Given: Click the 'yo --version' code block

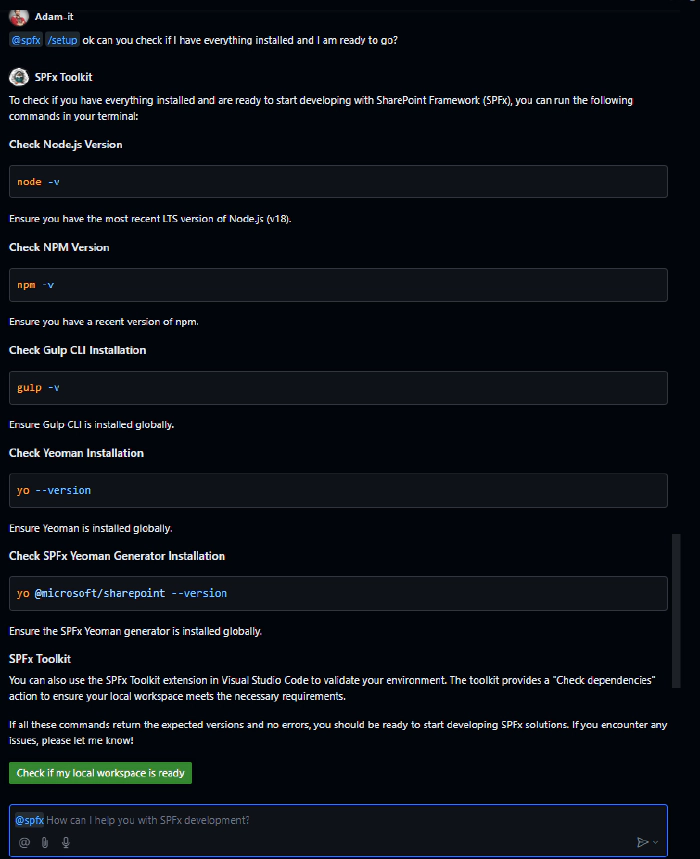Looking at the screenshot, I should (x=337, y=490).
